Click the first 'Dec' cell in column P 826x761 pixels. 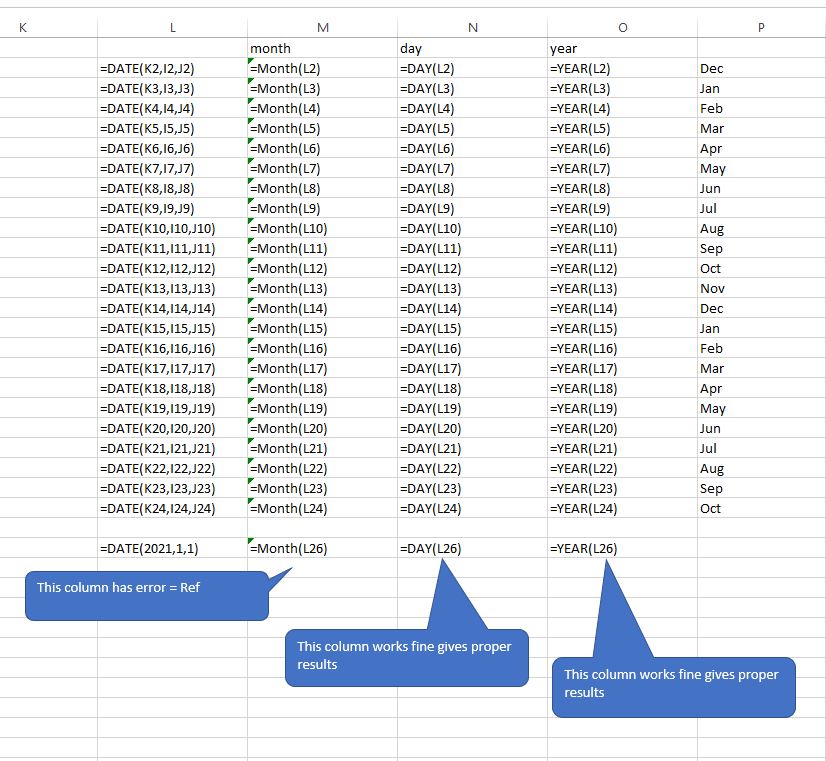tap(761, 68)
